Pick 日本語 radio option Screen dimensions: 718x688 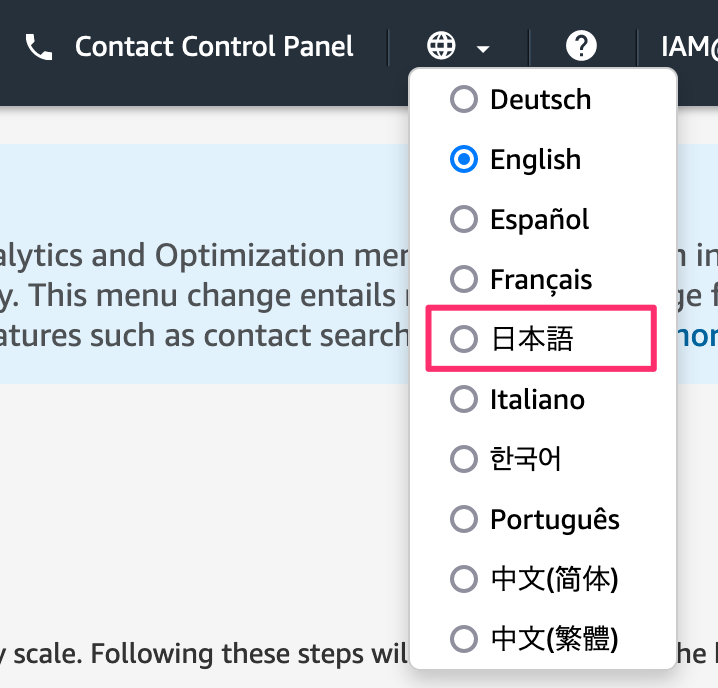tap(464, 340)
